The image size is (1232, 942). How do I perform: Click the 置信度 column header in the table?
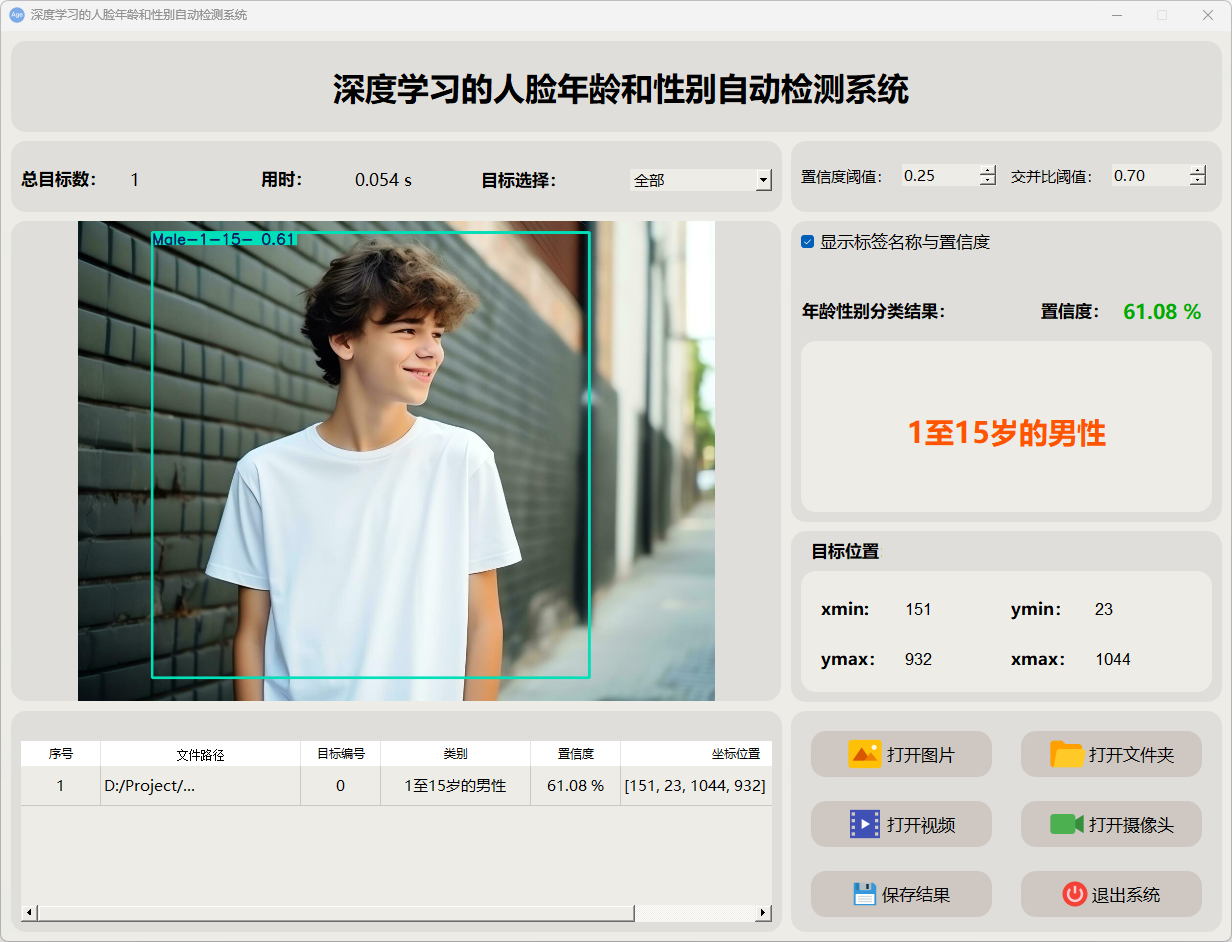[575, 754]
